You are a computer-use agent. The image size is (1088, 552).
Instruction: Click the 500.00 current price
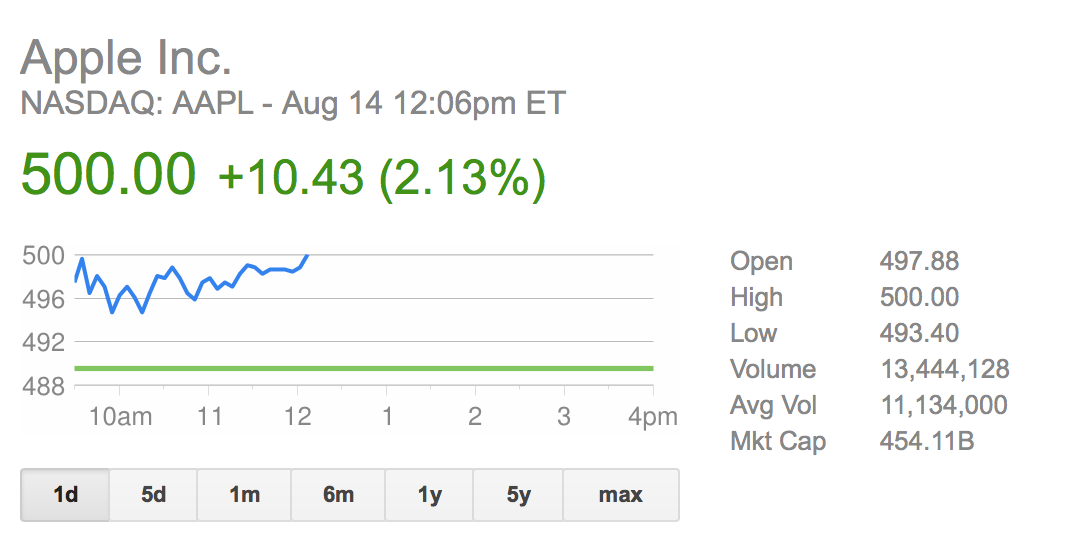tap(108, 174)
